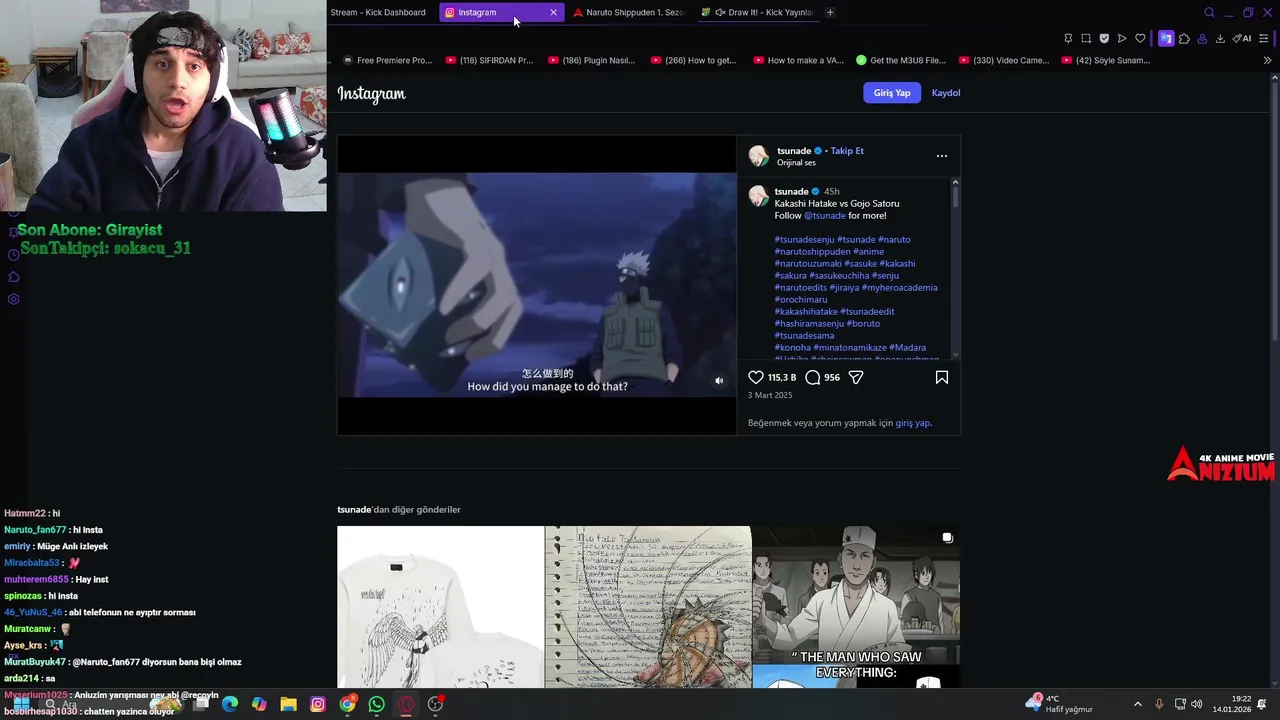Open (330) Video Came... bookmark
Screen dimensions: 1280x720
[x=1004, y=60]
